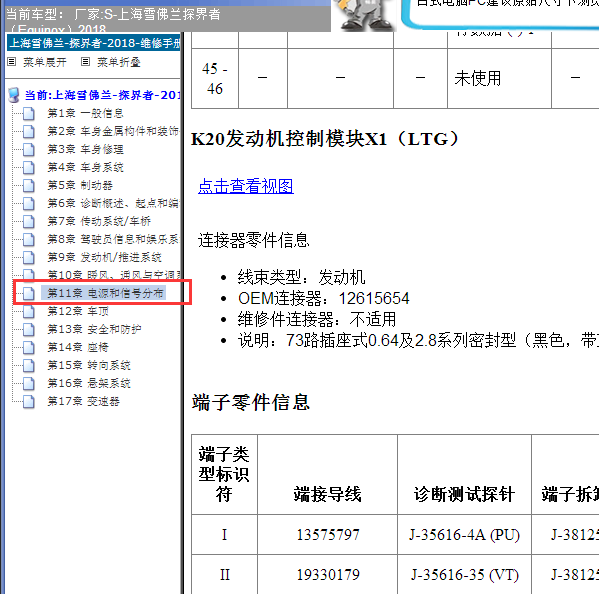Click the 45 - 46 table cell
Image resolution: width=599 pixels, height=594 pixels.
tap(215, 79)
